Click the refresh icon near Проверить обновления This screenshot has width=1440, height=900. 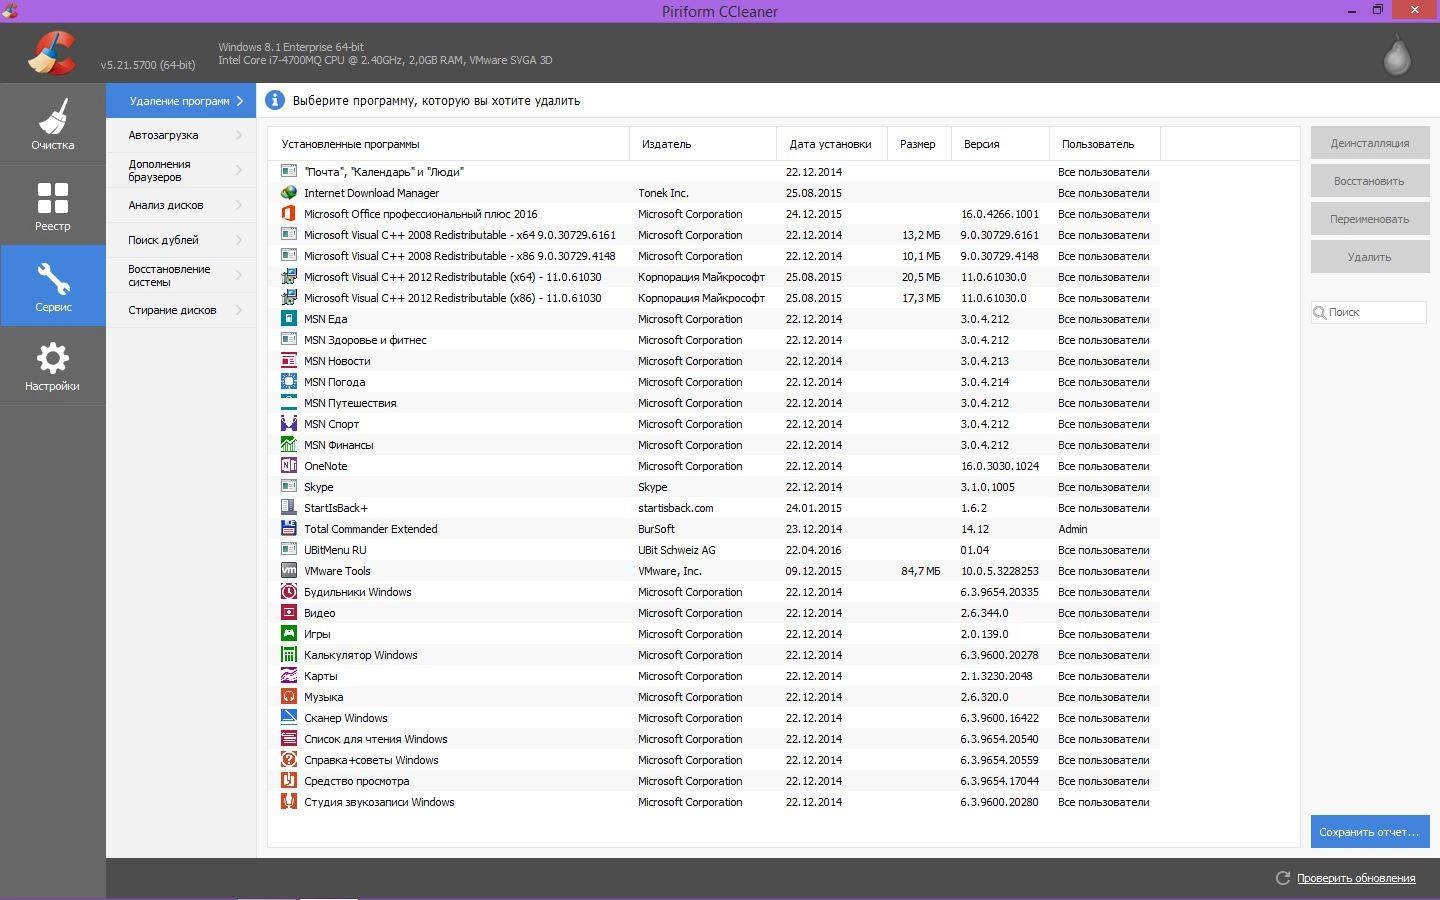tap(1283, 878)
